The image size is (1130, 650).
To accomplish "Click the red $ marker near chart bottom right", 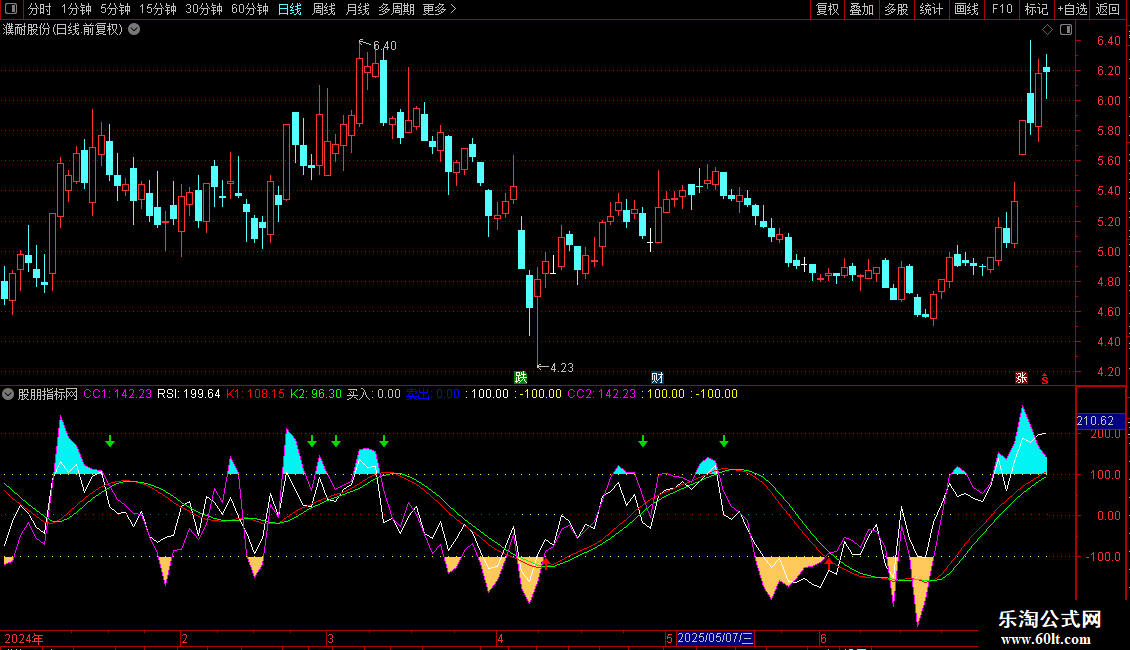I will pyautogui.click(x=1044, y=378).
